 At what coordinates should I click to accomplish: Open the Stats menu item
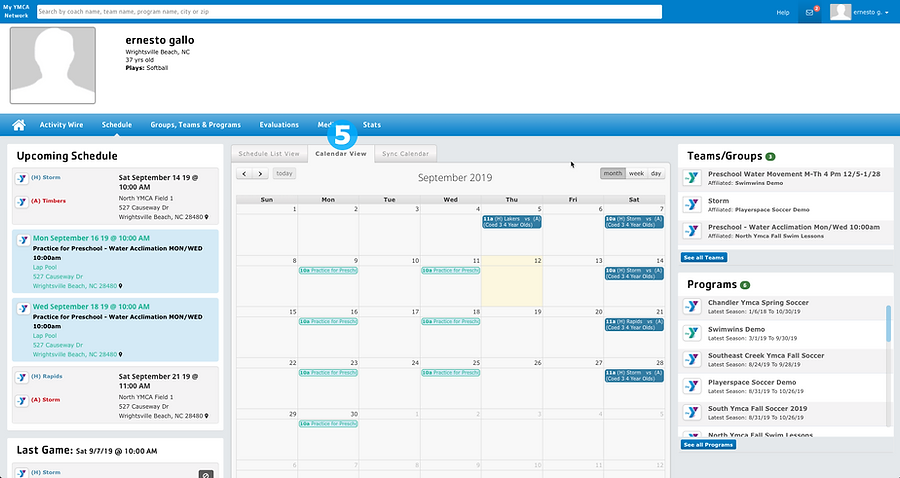[x=371, y=125]
